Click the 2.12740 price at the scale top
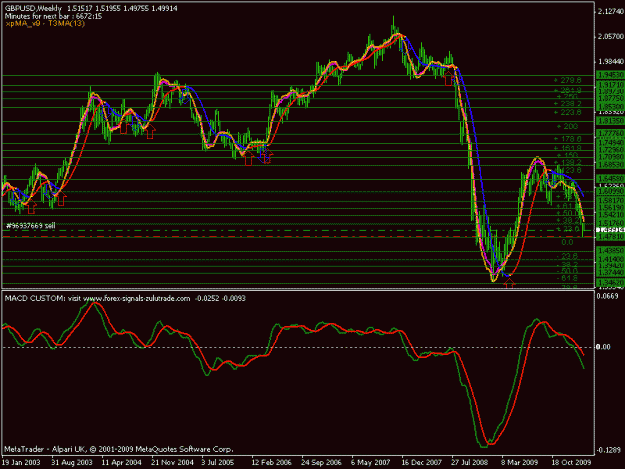The height and width of the screenshot is (469, 625). tap(610, 12)
